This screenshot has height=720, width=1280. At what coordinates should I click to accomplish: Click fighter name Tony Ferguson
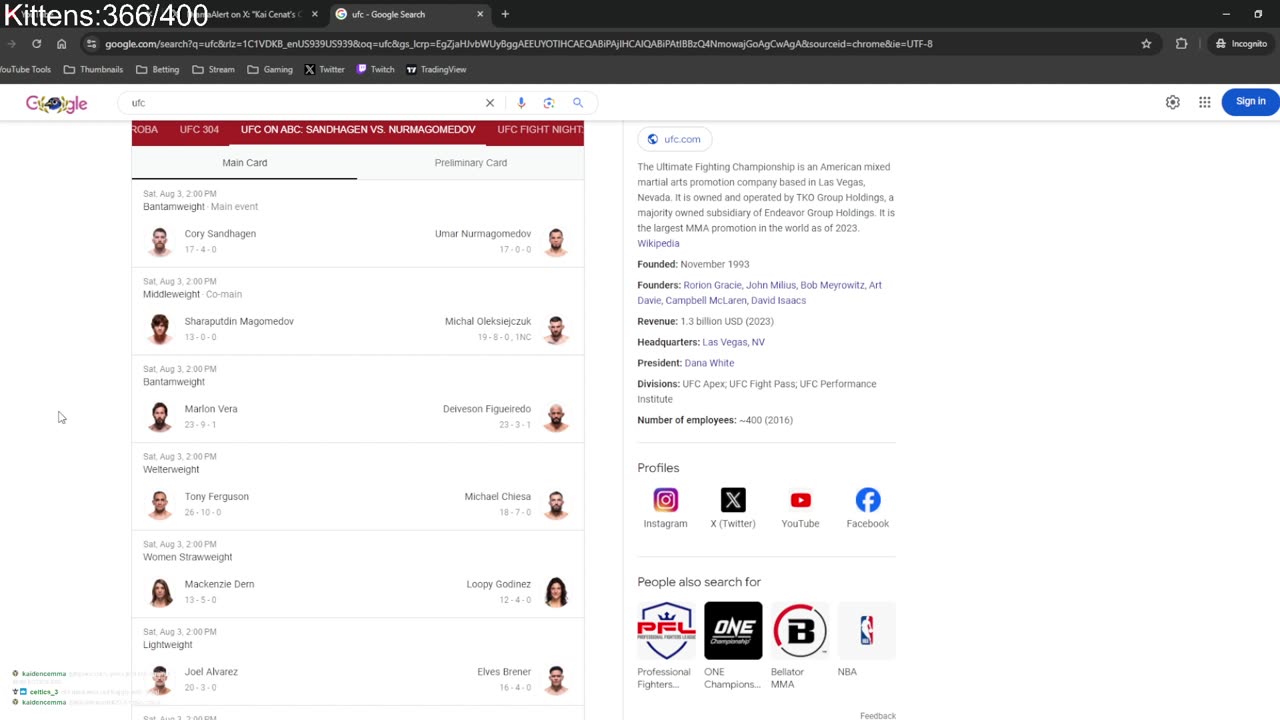pos(217,497)
